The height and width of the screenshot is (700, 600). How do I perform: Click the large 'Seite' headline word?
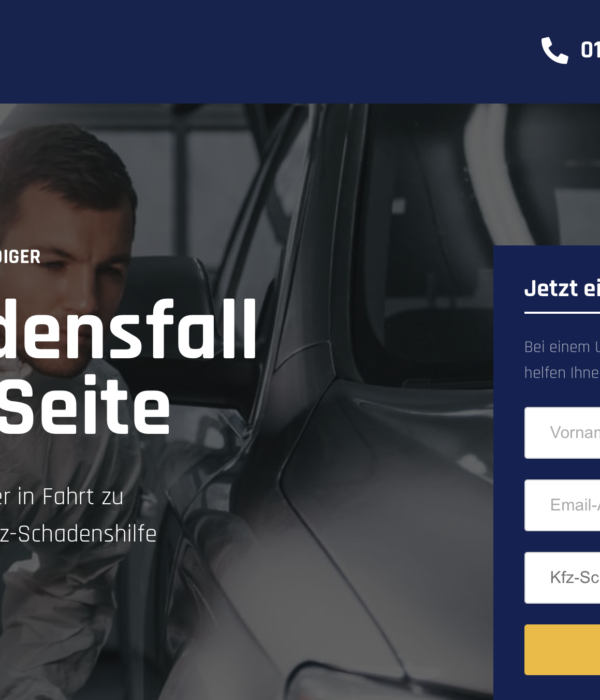tap(85, 405)
